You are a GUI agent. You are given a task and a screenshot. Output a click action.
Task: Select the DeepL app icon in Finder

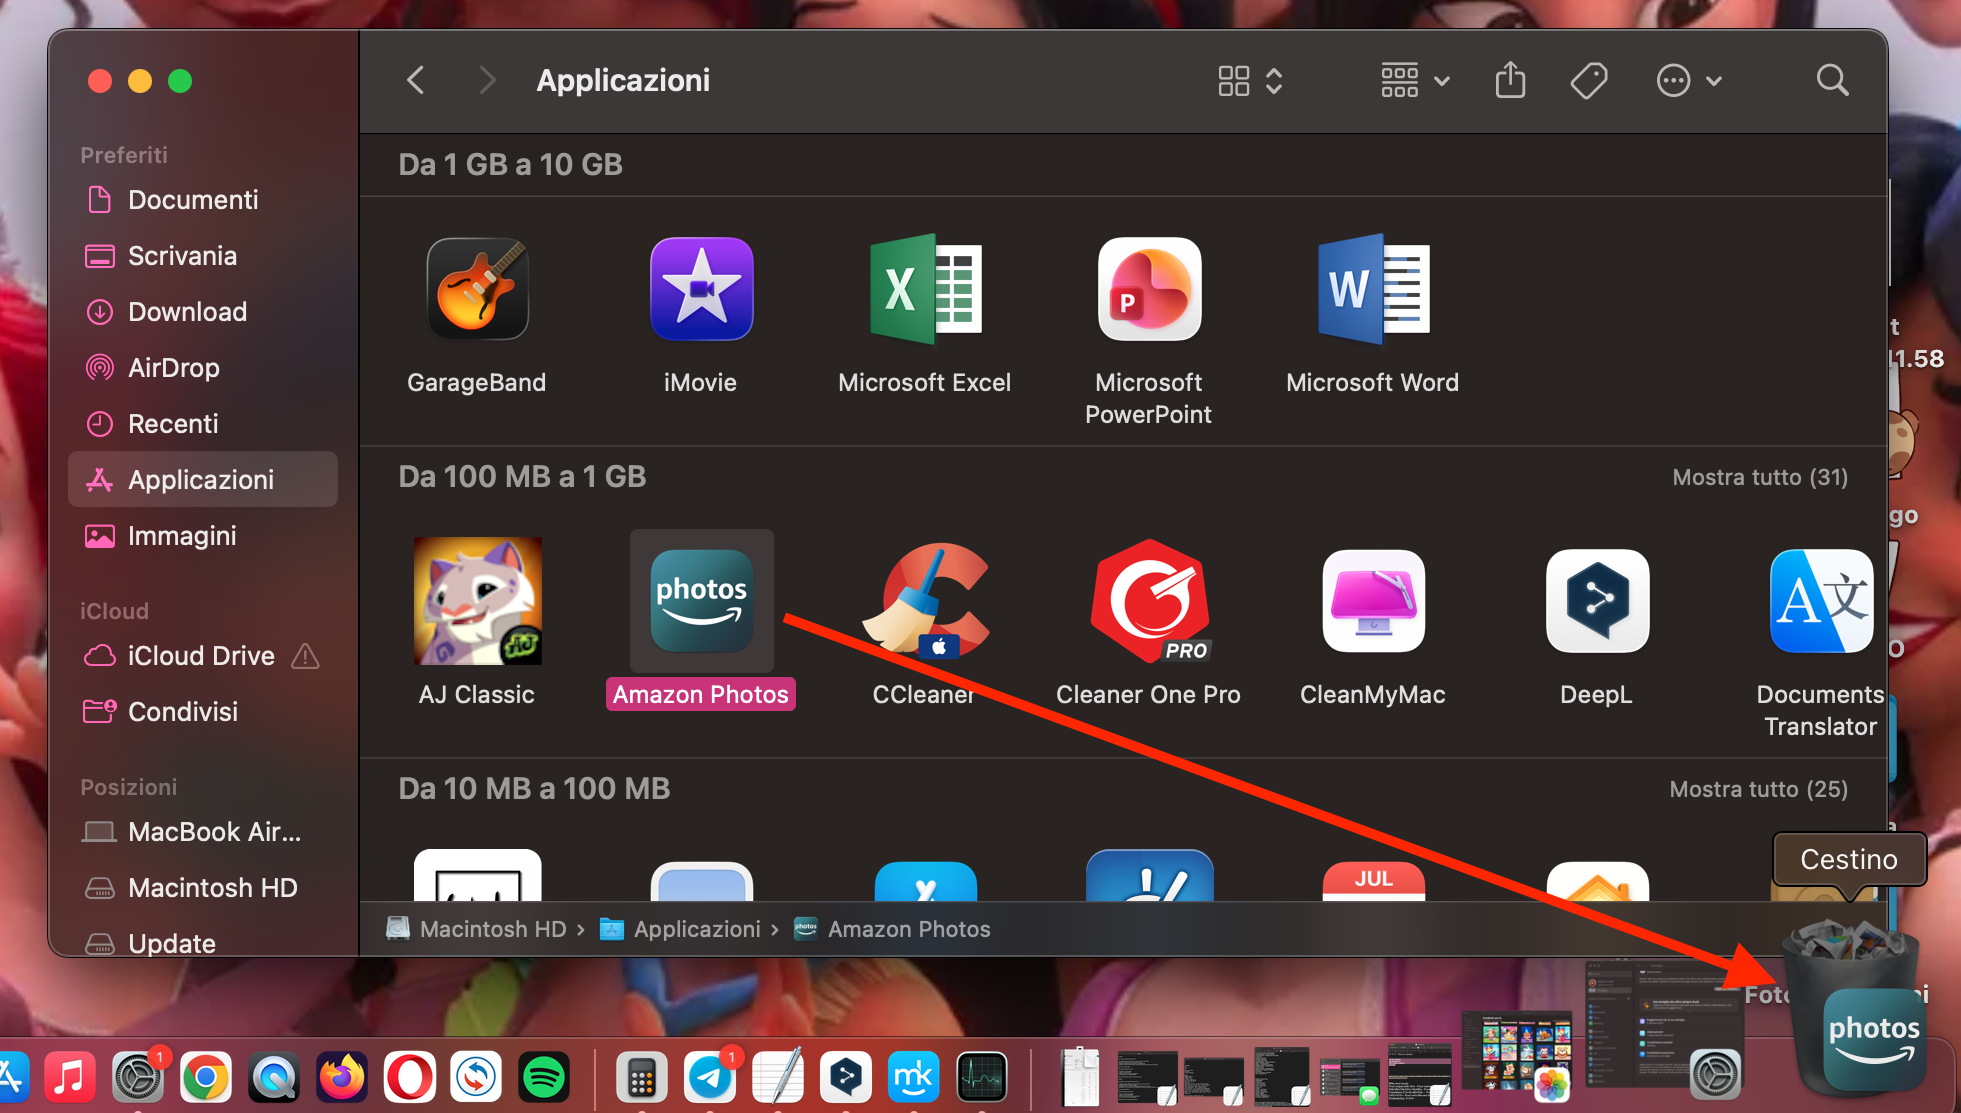click(x=1597, y=601)
